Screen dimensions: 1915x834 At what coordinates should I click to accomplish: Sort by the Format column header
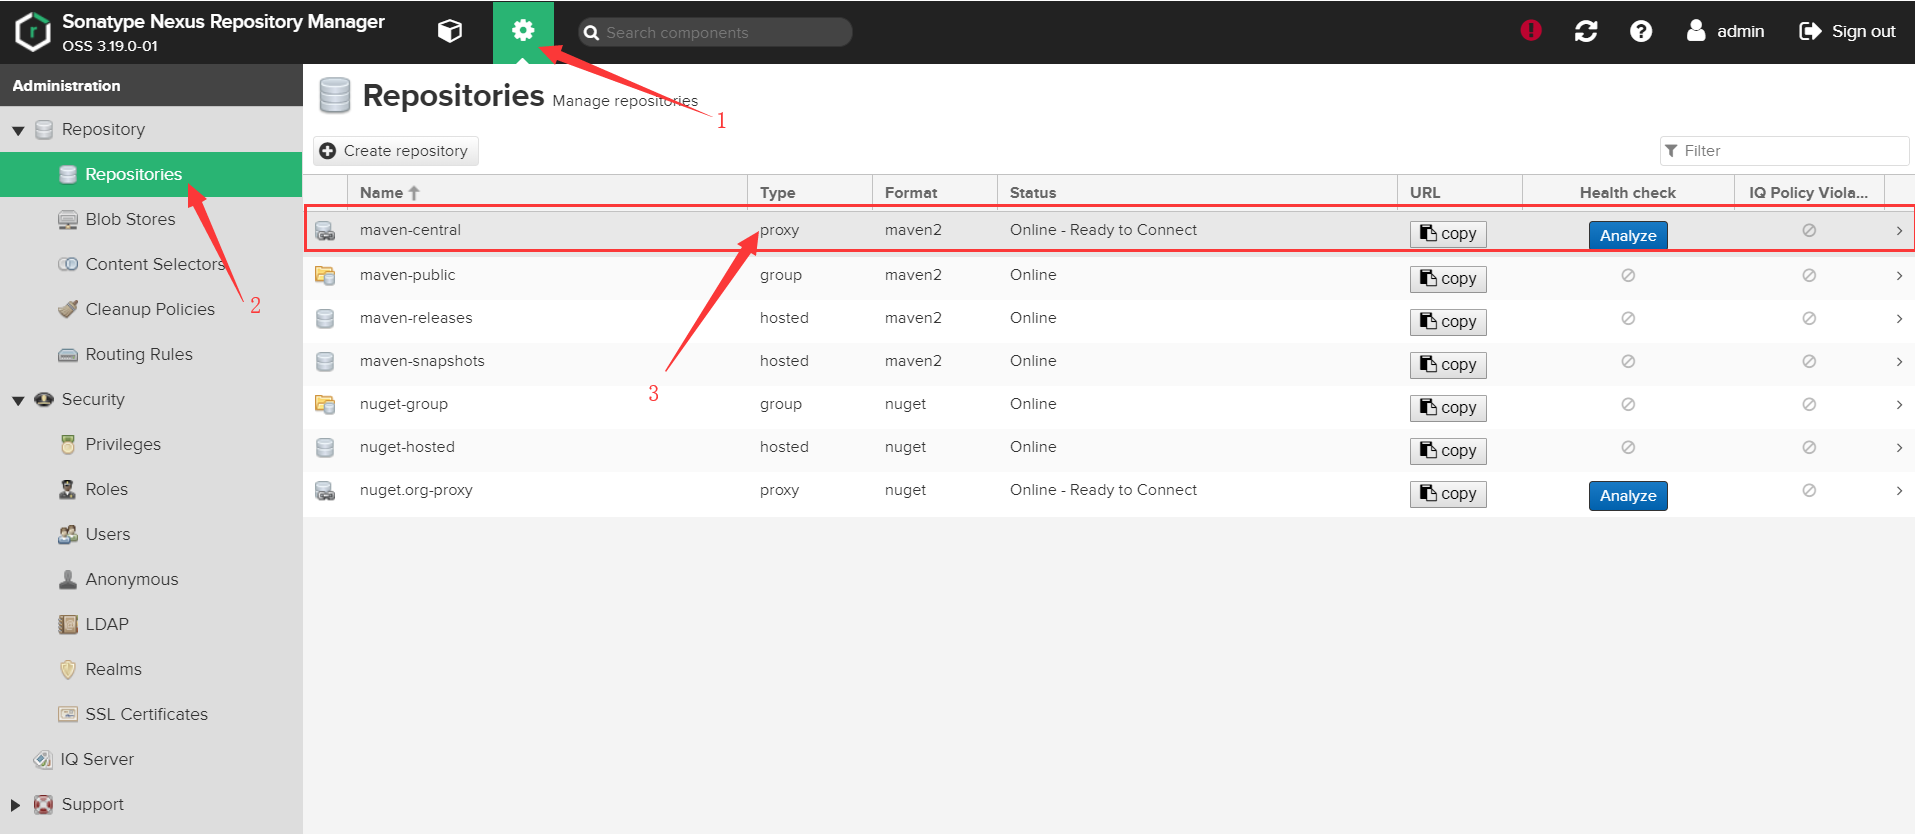[935, 192]
